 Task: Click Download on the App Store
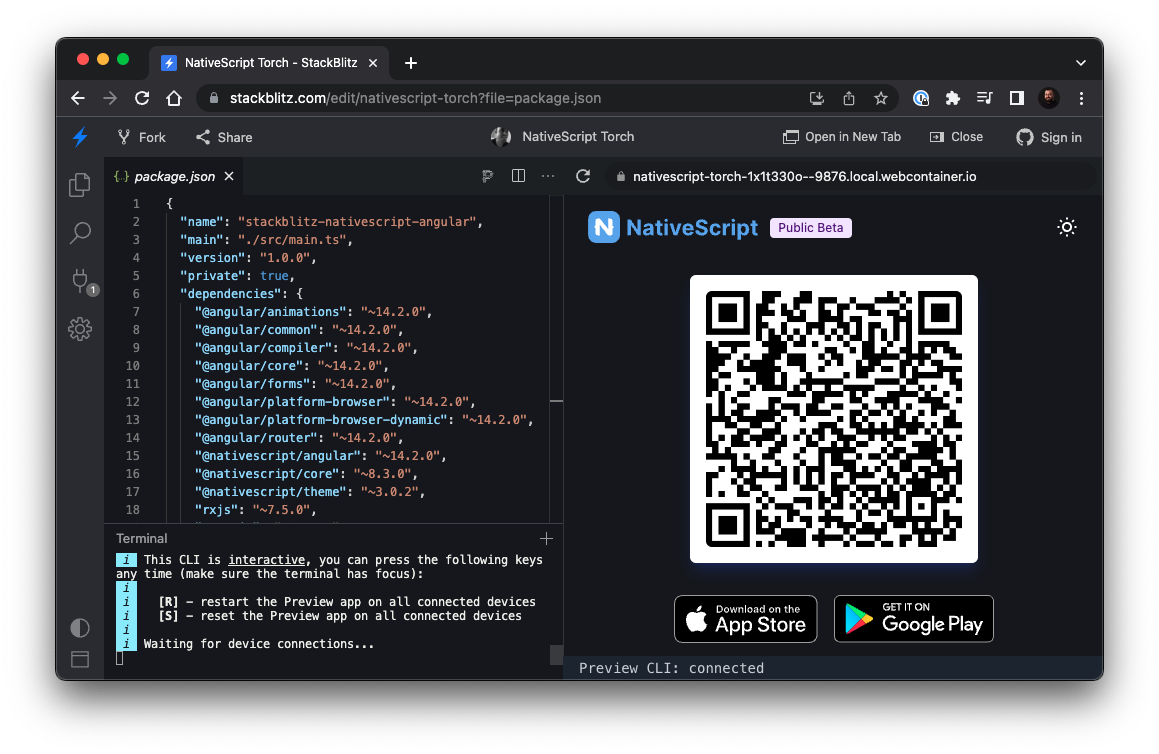tap(745, 619)
